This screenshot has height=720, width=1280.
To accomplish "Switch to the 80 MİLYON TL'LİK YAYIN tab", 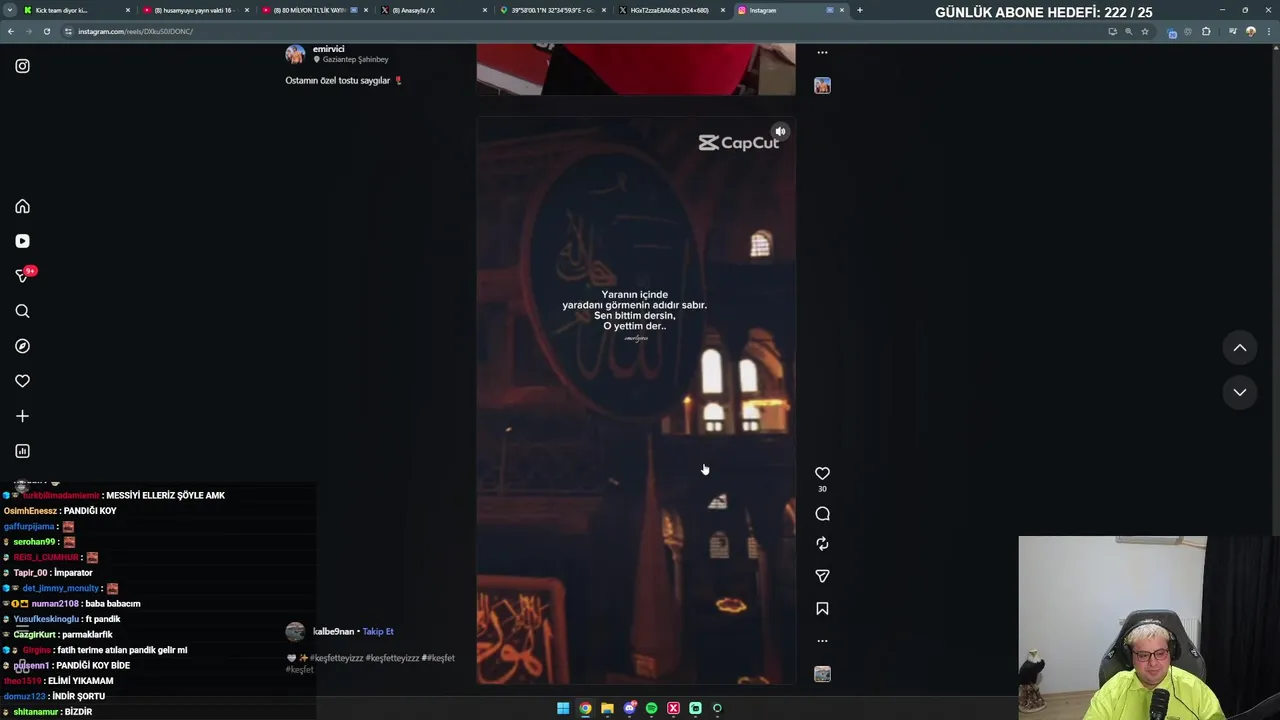I will 314,10.
